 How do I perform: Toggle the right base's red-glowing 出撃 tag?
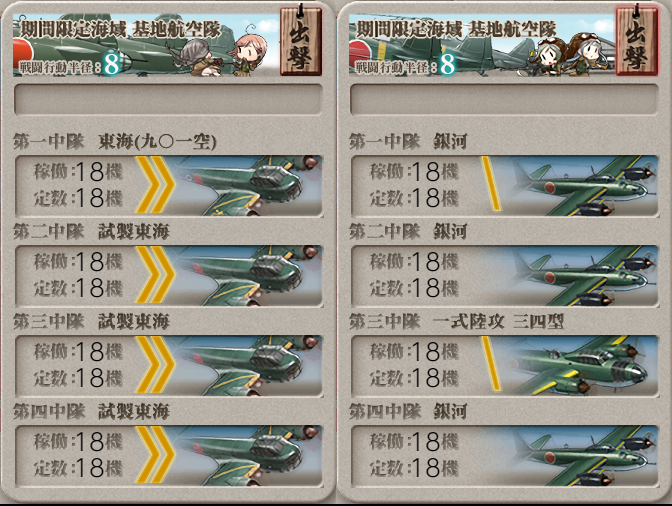637,41
